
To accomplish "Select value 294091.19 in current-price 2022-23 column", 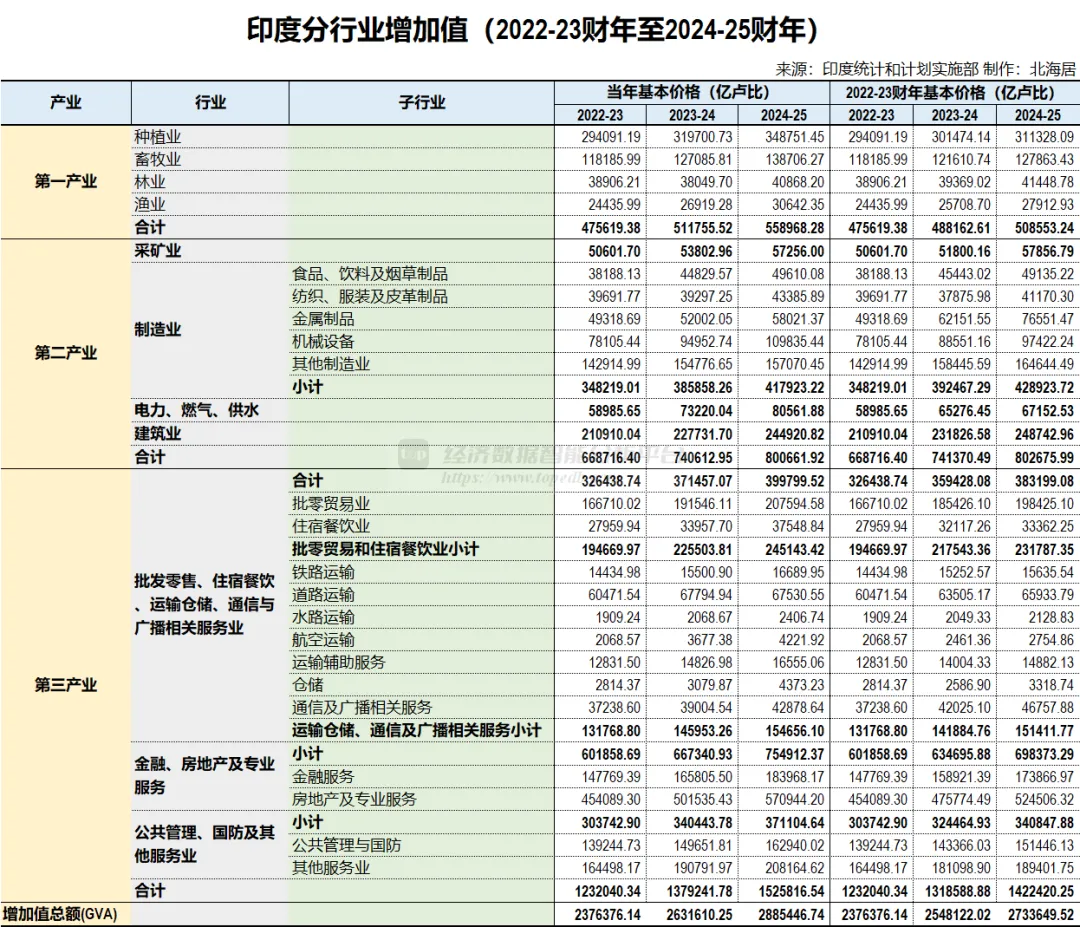I will click(x=611, y=137).
